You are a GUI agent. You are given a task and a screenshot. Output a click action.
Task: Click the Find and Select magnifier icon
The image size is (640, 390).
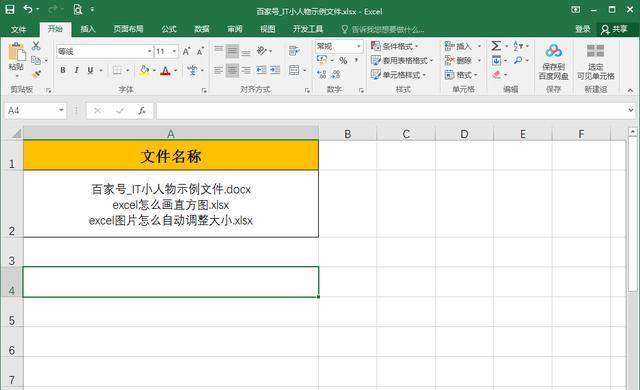point(518,60)
